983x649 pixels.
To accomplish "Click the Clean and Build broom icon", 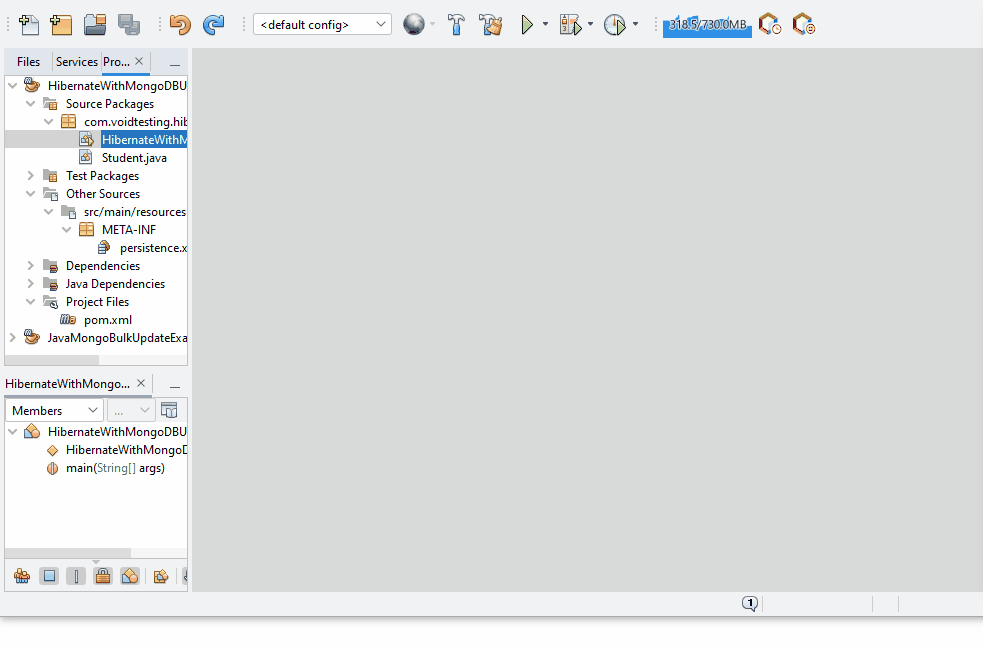I will (x=490, y=25).
